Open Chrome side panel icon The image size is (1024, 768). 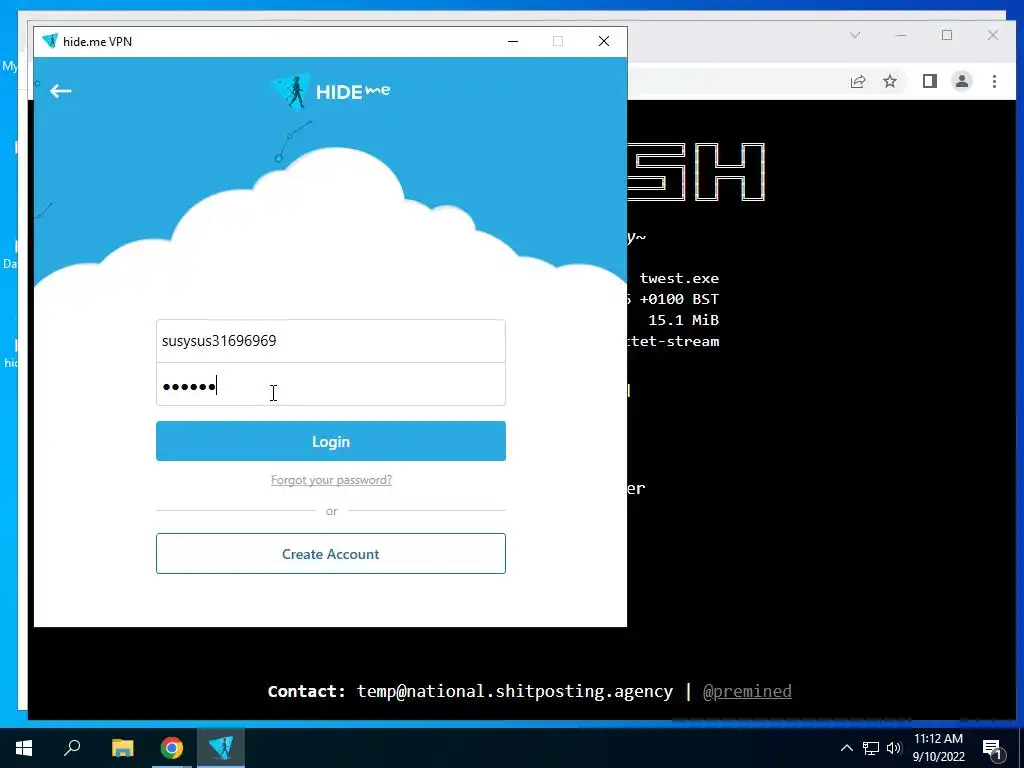pos(929,82)
